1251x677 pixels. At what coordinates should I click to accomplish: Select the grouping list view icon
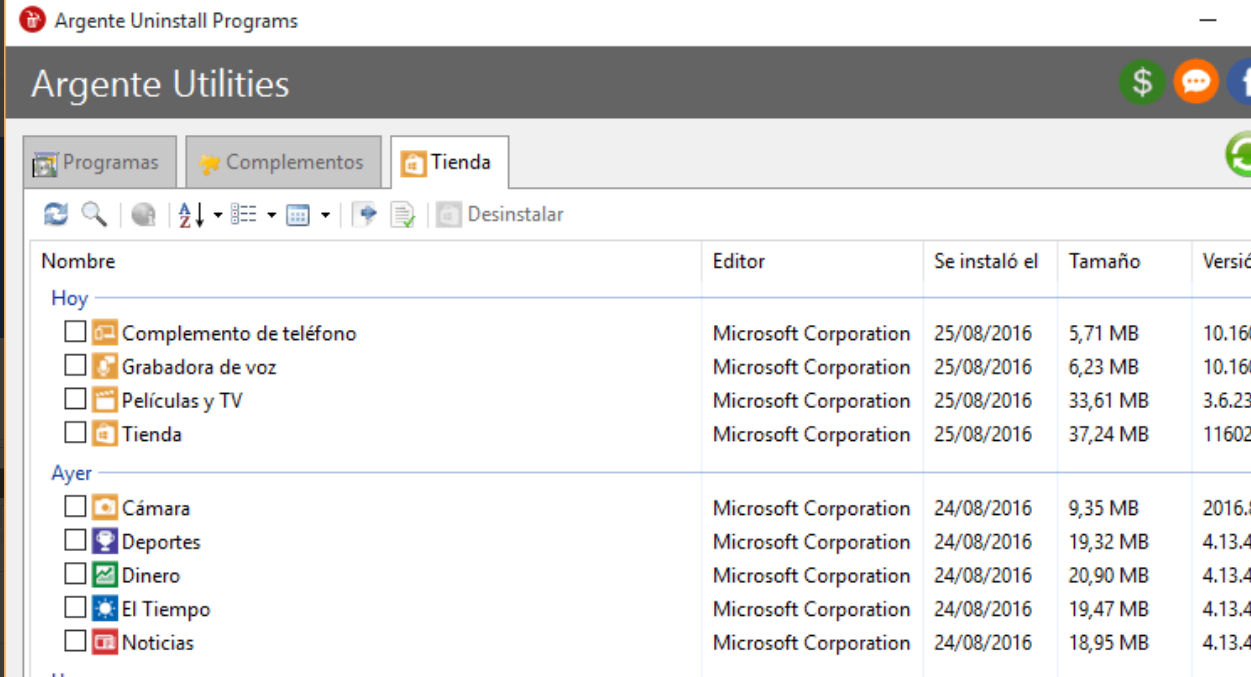pos(243,213)
